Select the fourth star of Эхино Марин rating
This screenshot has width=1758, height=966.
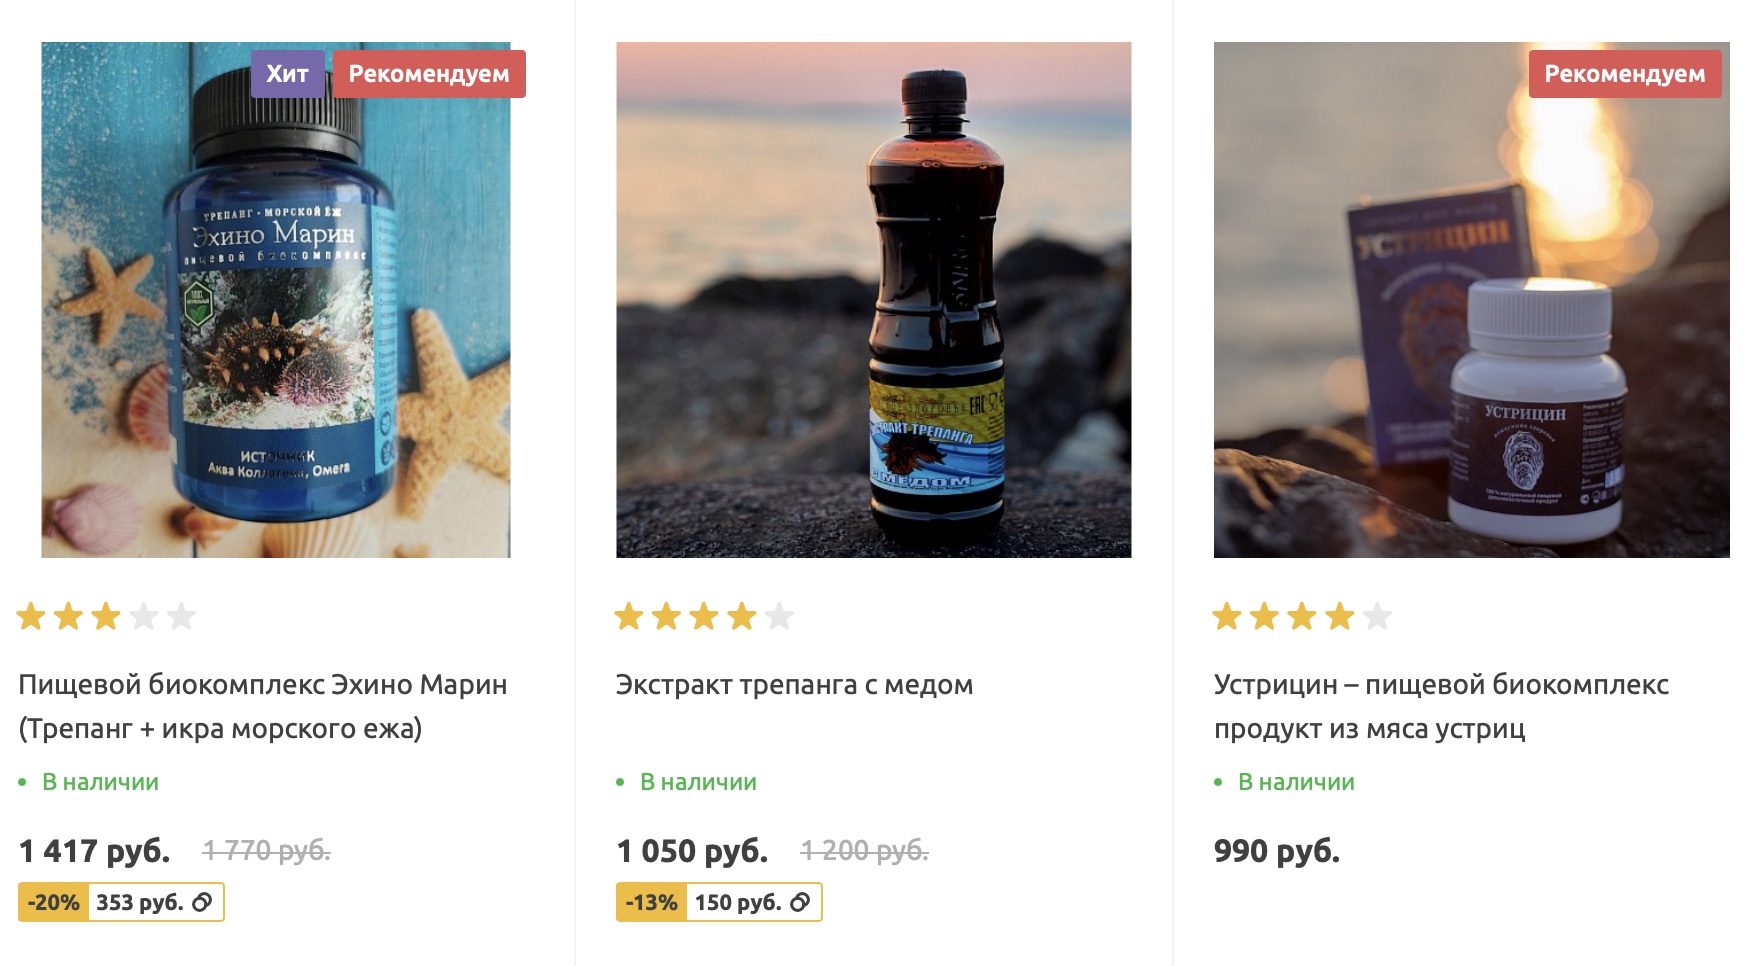click(144, 616)
